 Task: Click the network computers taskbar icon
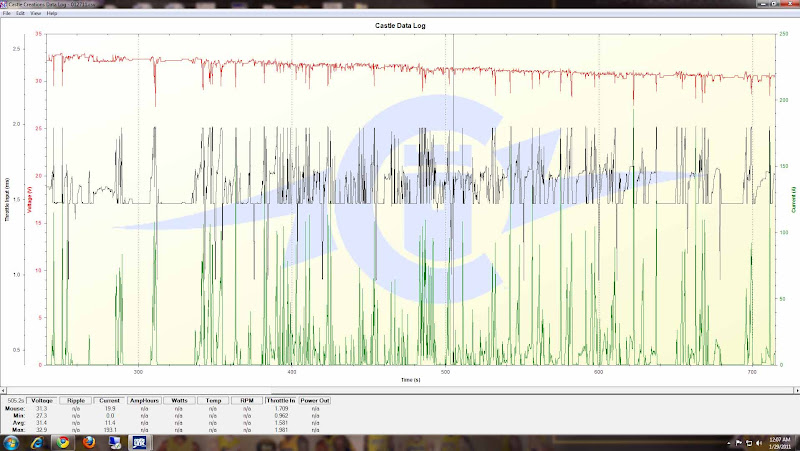pyautogui.click(x=113, y=441)
